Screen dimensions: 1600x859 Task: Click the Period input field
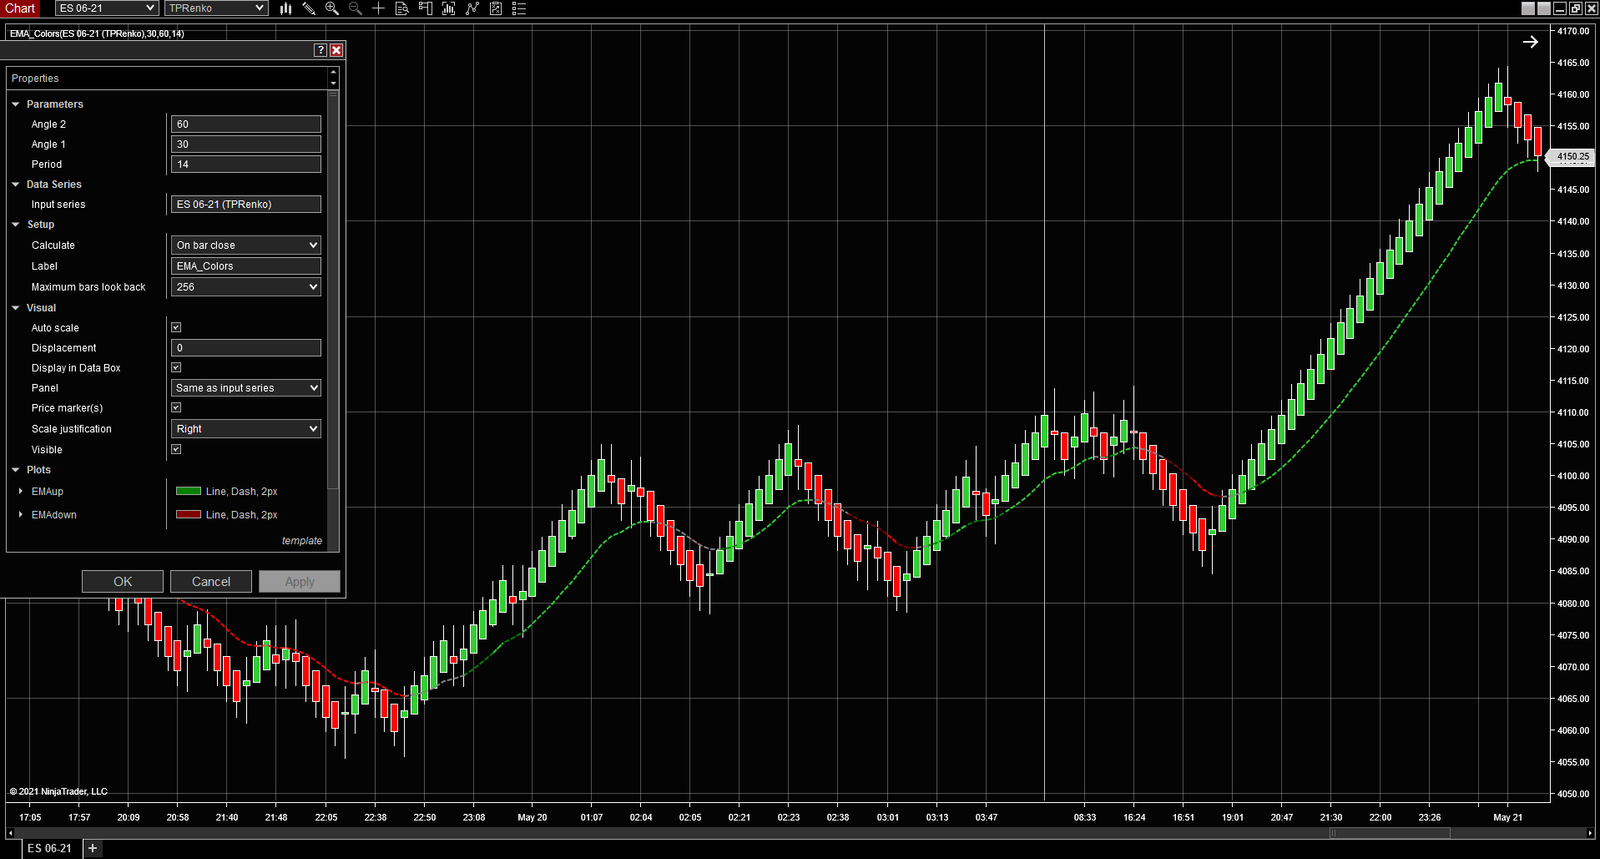coord(246,164)
